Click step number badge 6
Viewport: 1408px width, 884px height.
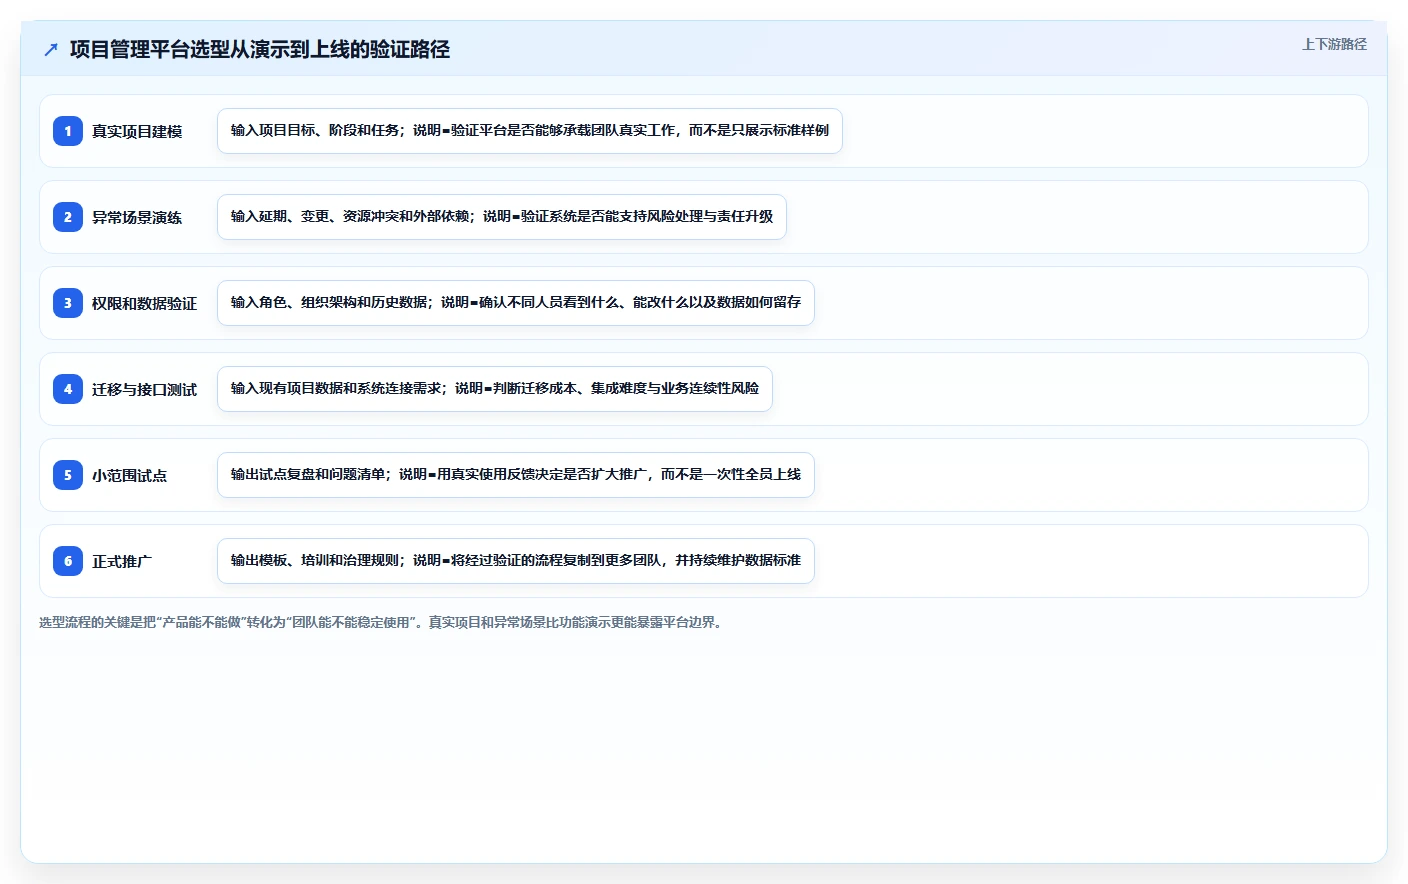pyautogui.click(x=68, y=561)
